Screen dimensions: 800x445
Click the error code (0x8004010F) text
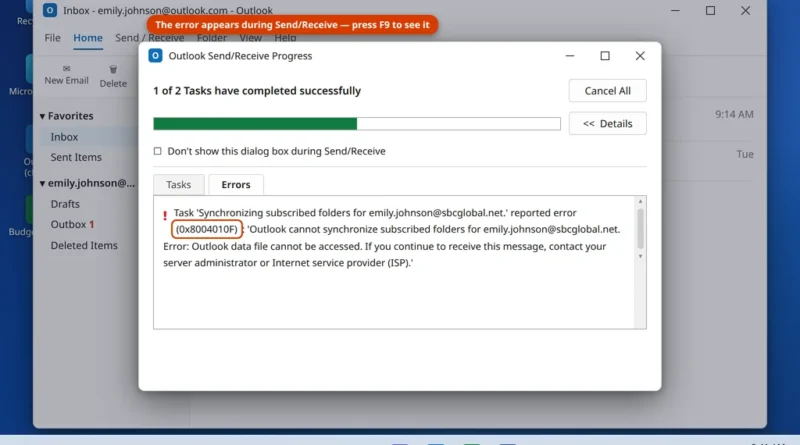click(x=207, y=229)
